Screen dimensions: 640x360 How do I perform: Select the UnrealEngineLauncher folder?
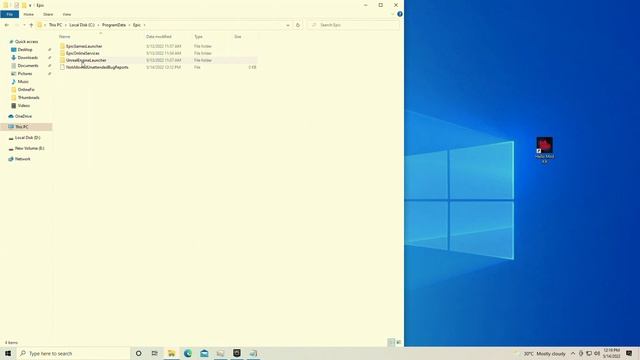pyautogui.click(x=86, y=60)
